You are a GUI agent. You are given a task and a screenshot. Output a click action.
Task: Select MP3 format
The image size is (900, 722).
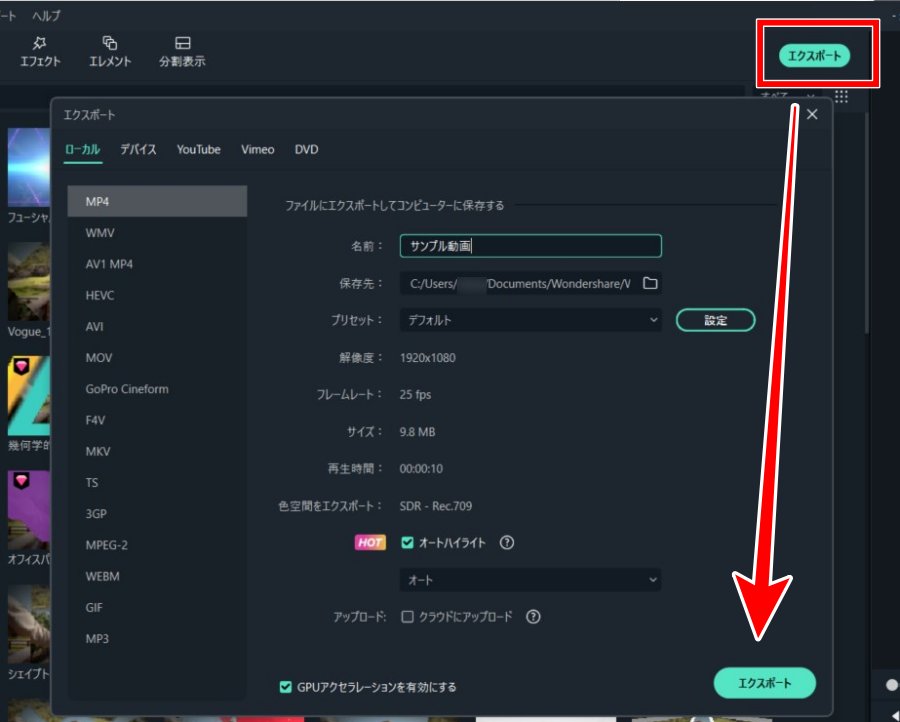tap(157, 639)
